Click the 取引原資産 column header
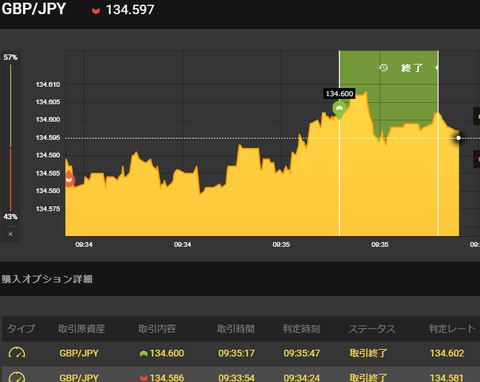This screenshot has height=382, width=480. pyautogui.click(x=82, y=329)
